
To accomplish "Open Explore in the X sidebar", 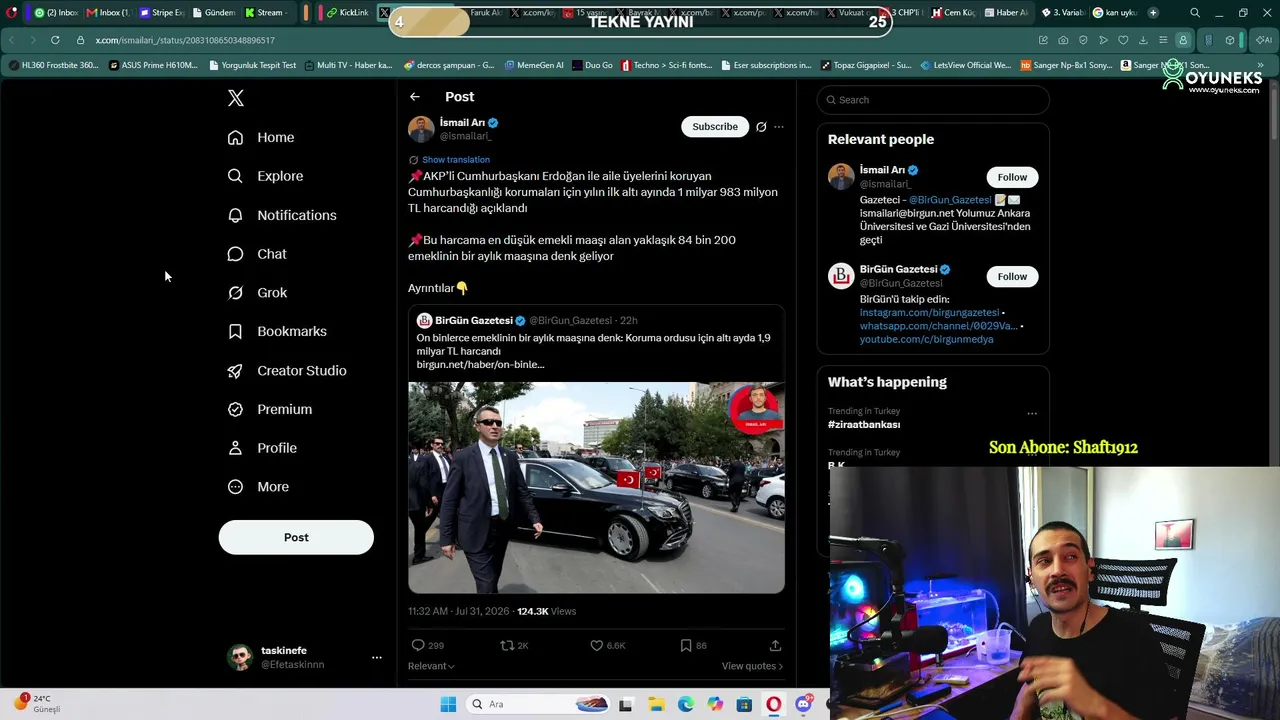I will (x=265, y=176).
